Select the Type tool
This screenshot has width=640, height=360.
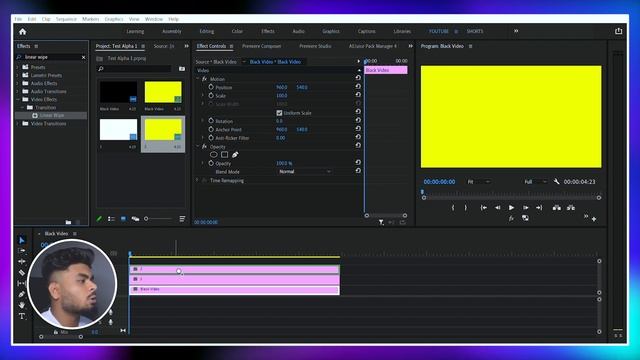point(22,316)
